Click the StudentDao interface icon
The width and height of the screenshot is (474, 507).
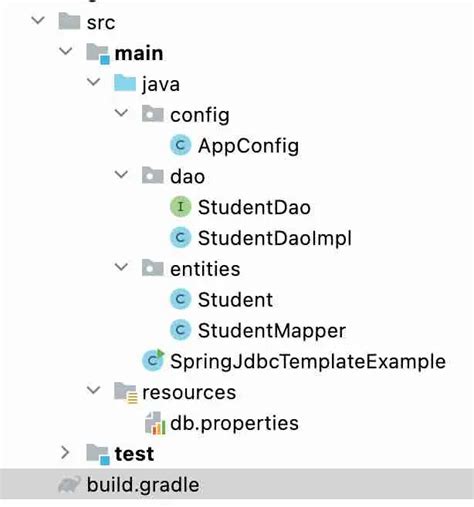click(x=180, y=207)
